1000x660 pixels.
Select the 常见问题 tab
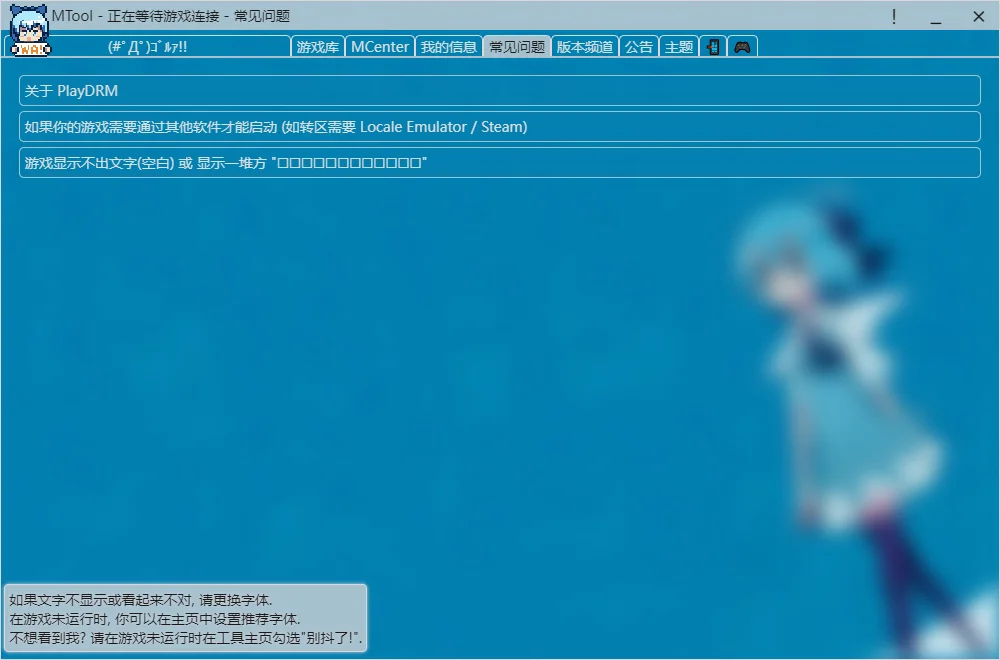click(517, 47)
